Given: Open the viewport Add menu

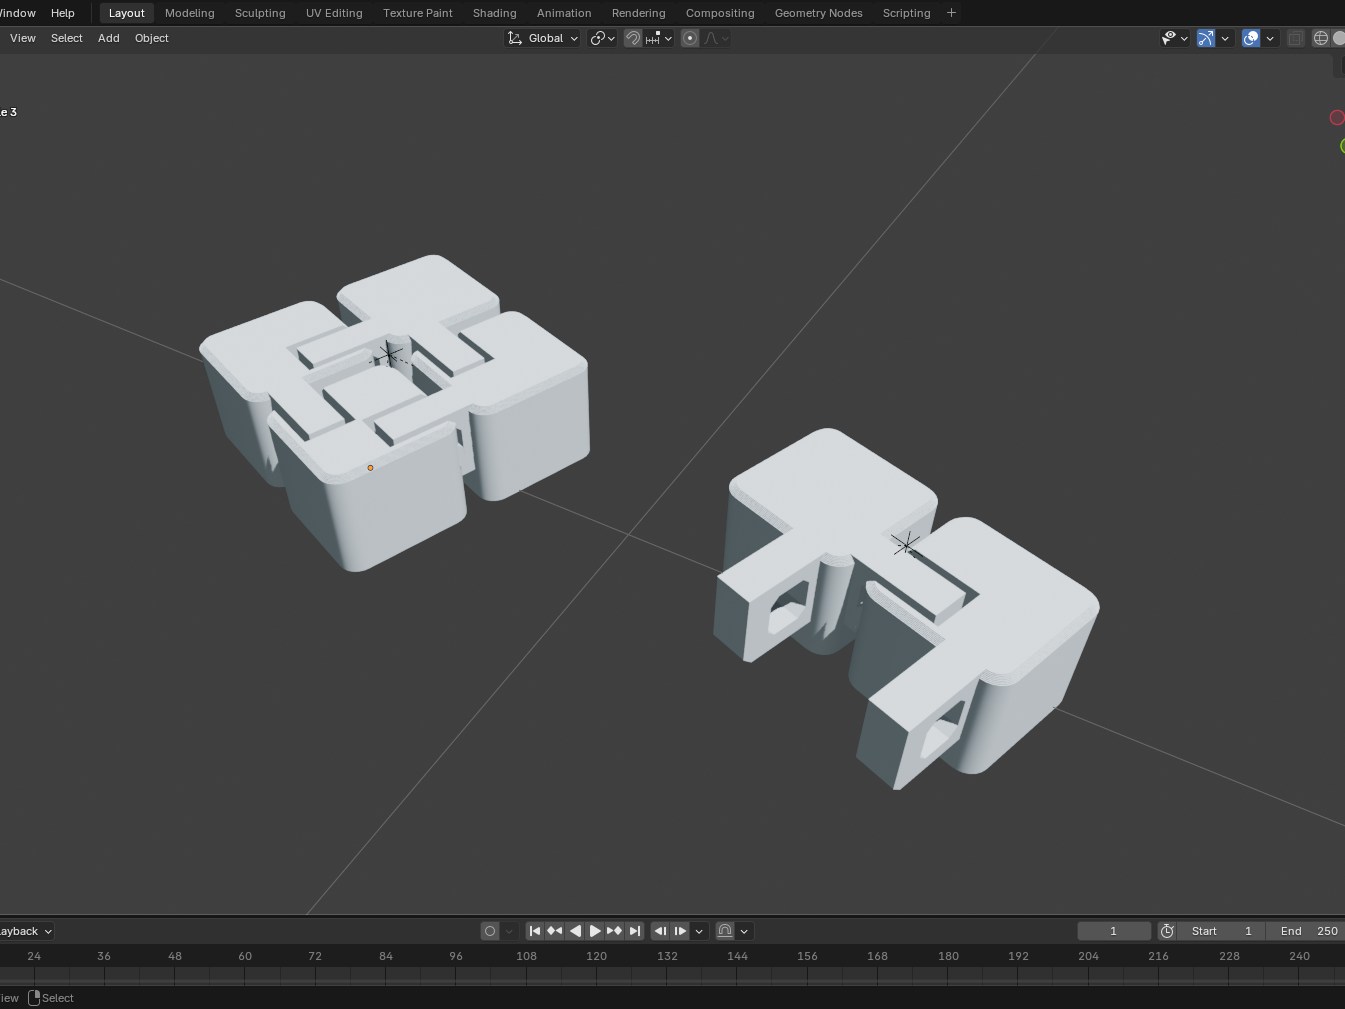Looking at the screenshot, I should click(x=109, y=38).
